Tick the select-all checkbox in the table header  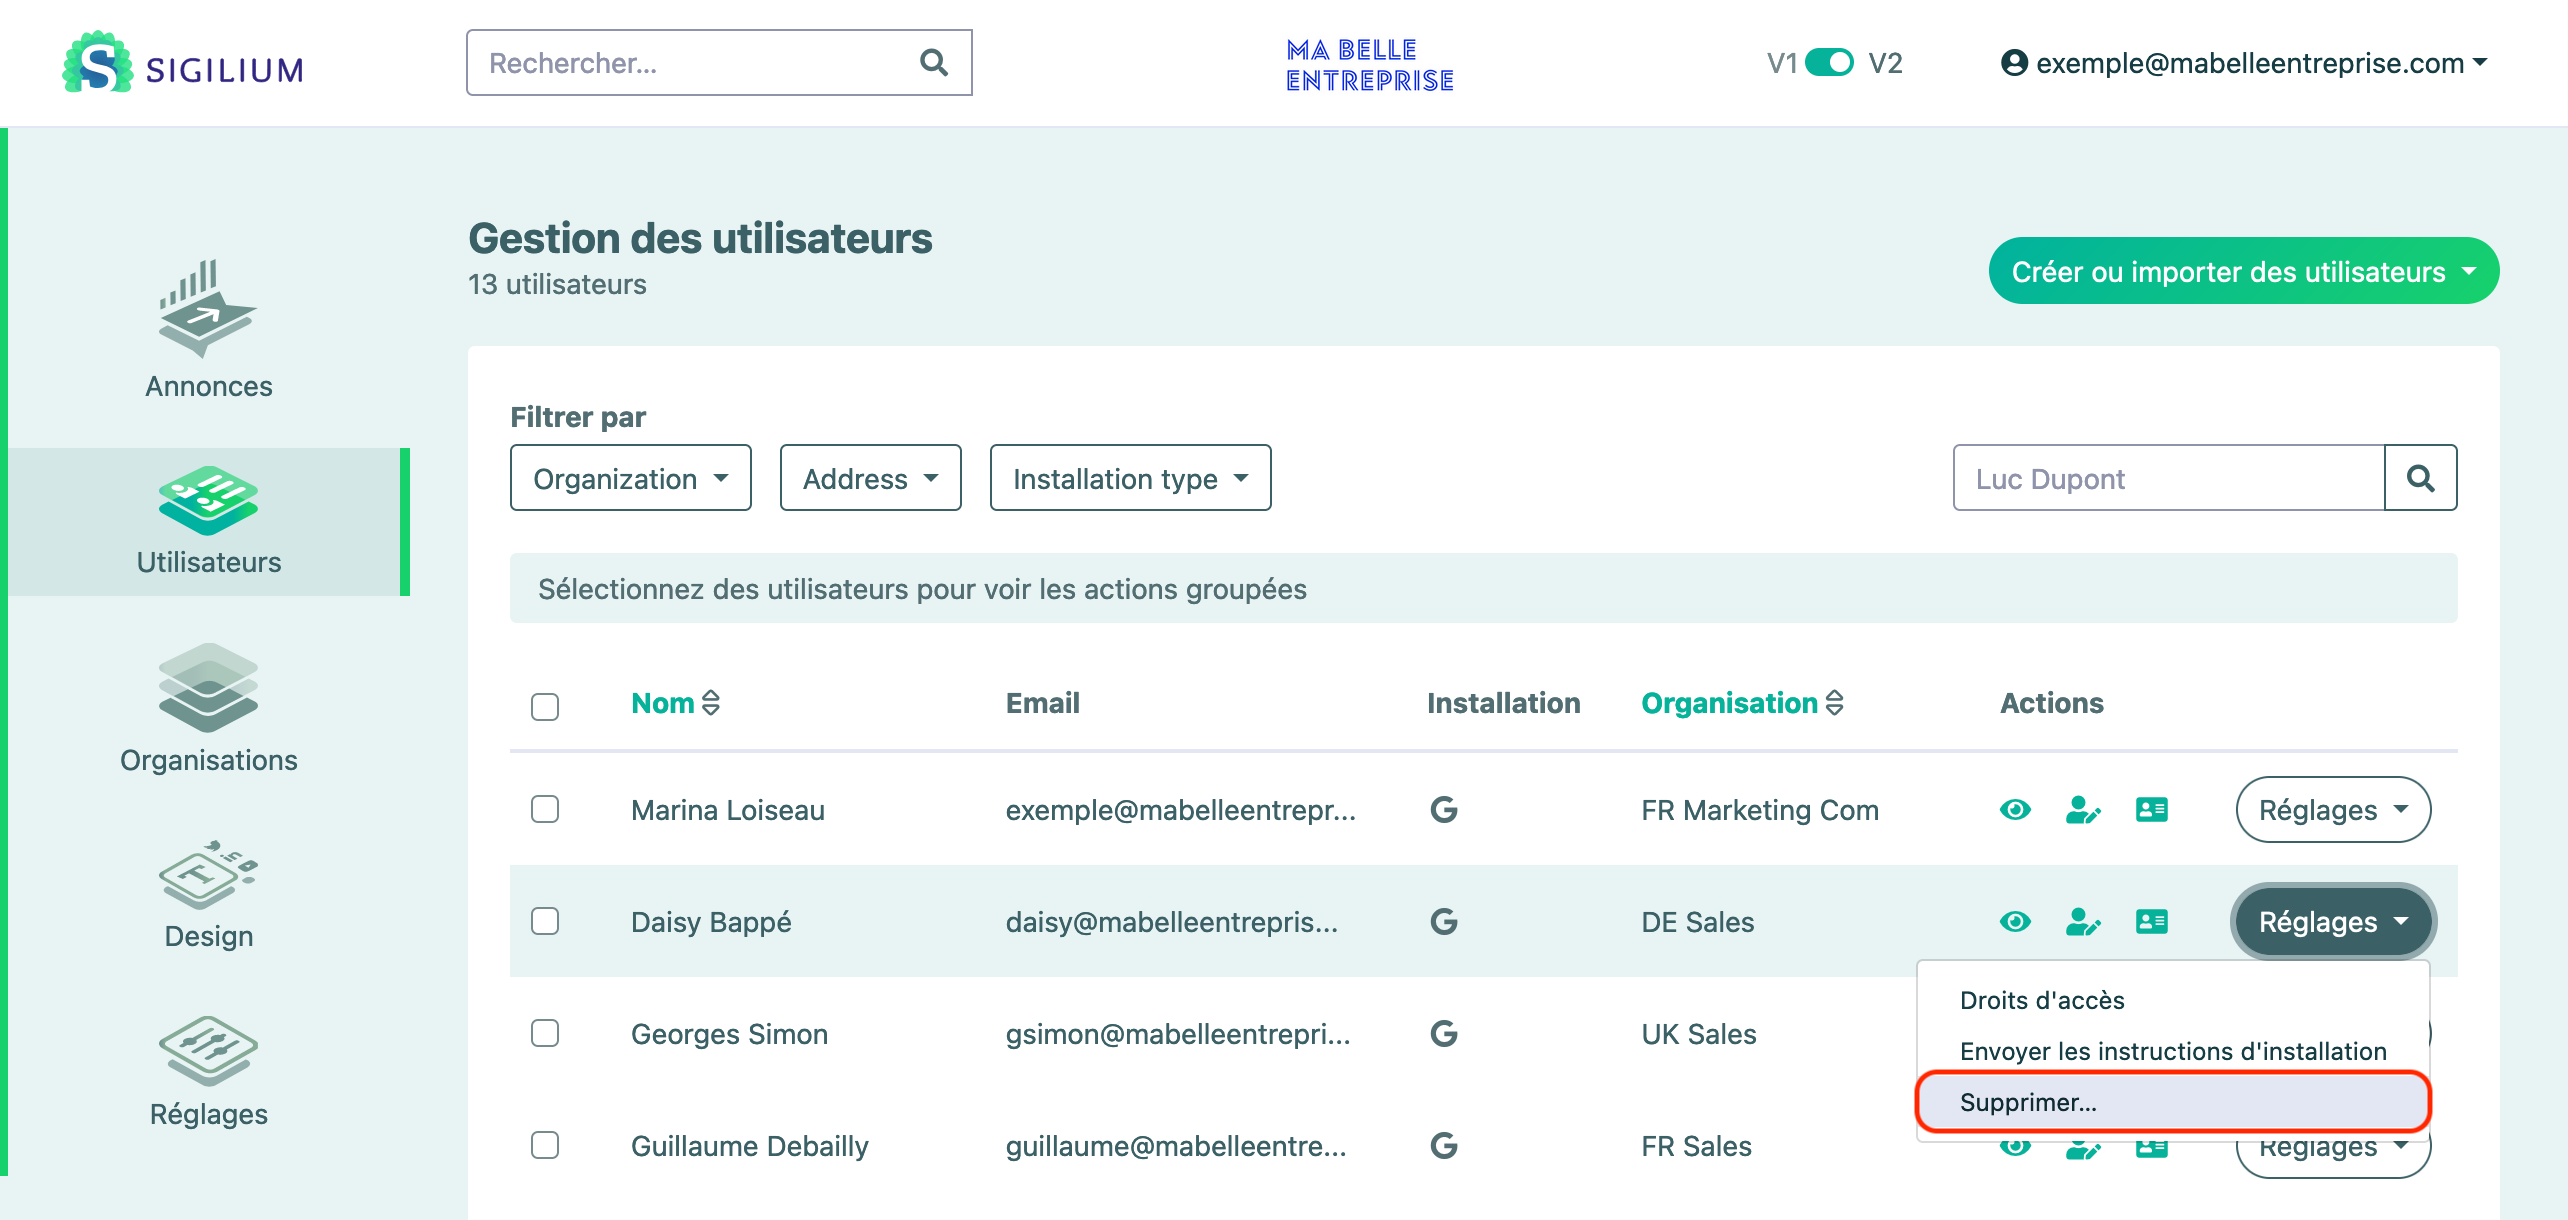[x=545, y=706]
